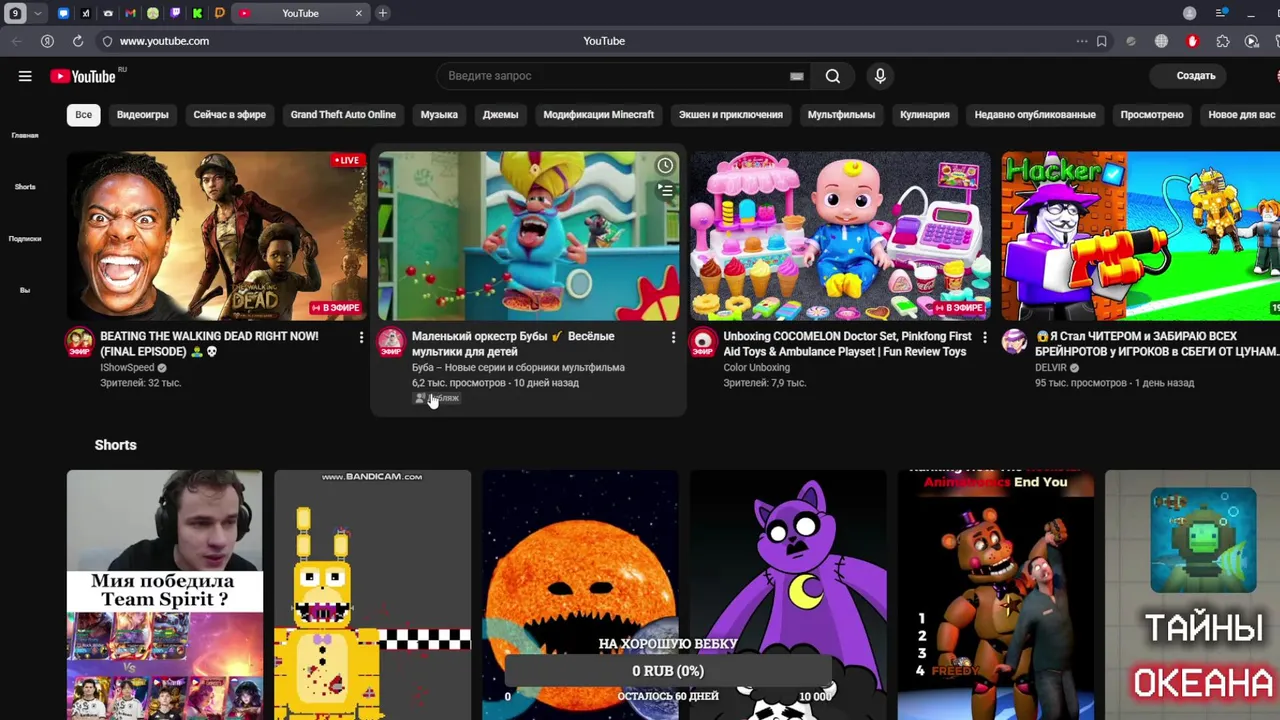
Task: Switch to the pinned Twitch tab
Action: (x=175, y=13)
